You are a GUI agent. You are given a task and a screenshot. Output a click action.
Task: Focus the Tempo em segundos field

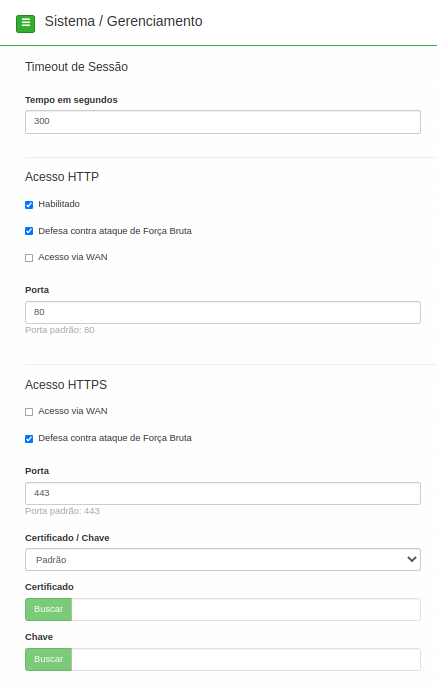(223, 122)
